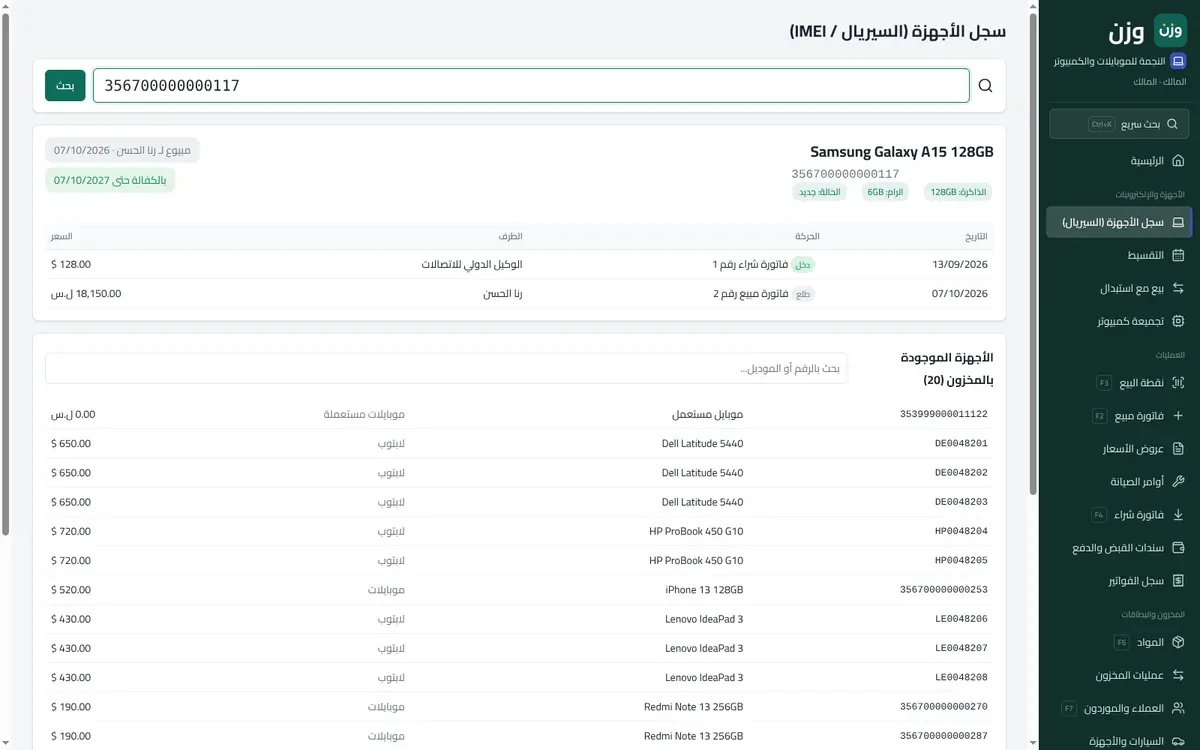Image resolution: width=1200 pixels, height=750 pixels.
Task: Go to العملاء والموردون in the sidebar
Action: [x=1119, y=708]
